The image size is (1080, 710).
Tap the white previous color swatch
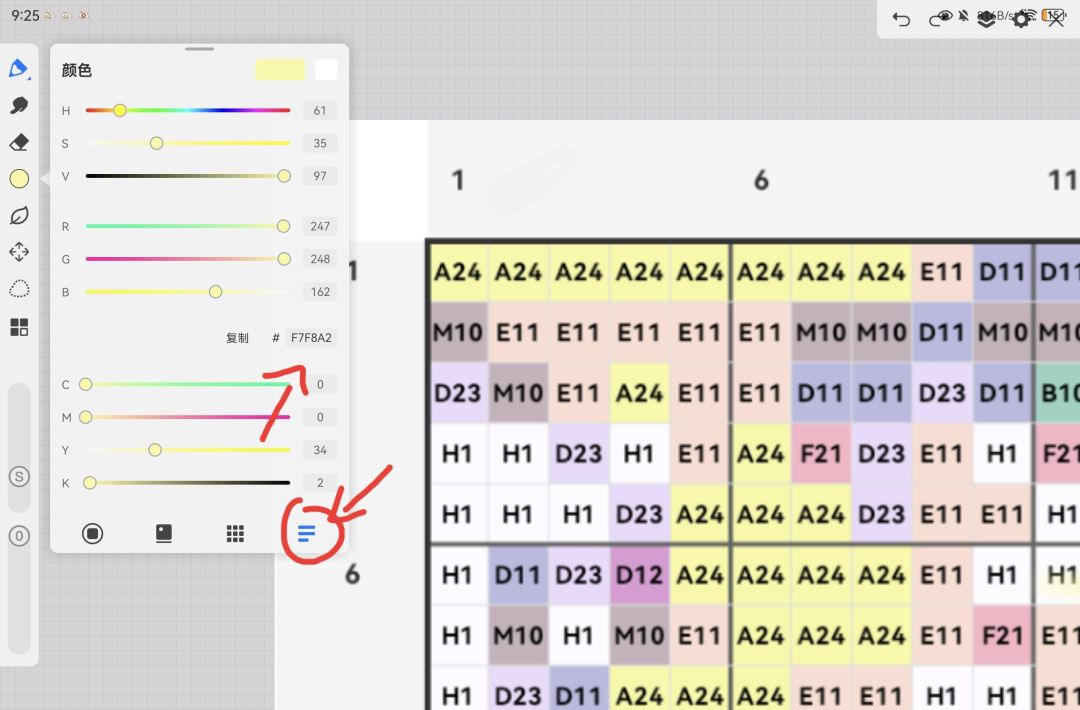tap(326, 70)
